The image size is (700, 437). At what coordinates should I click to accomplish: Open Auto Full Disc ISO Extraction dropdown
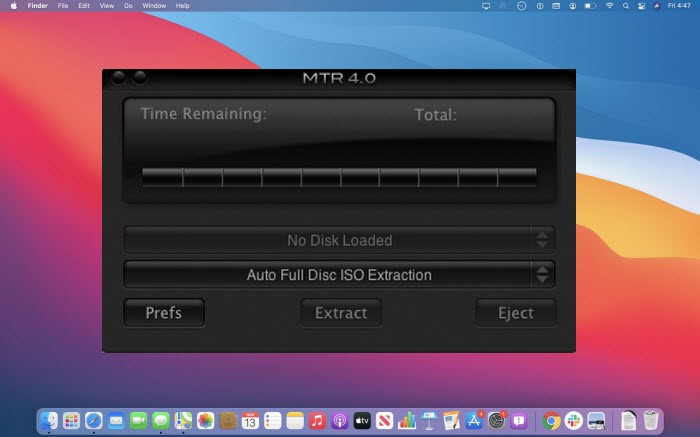pyautogui.click(x=339, y=275)
